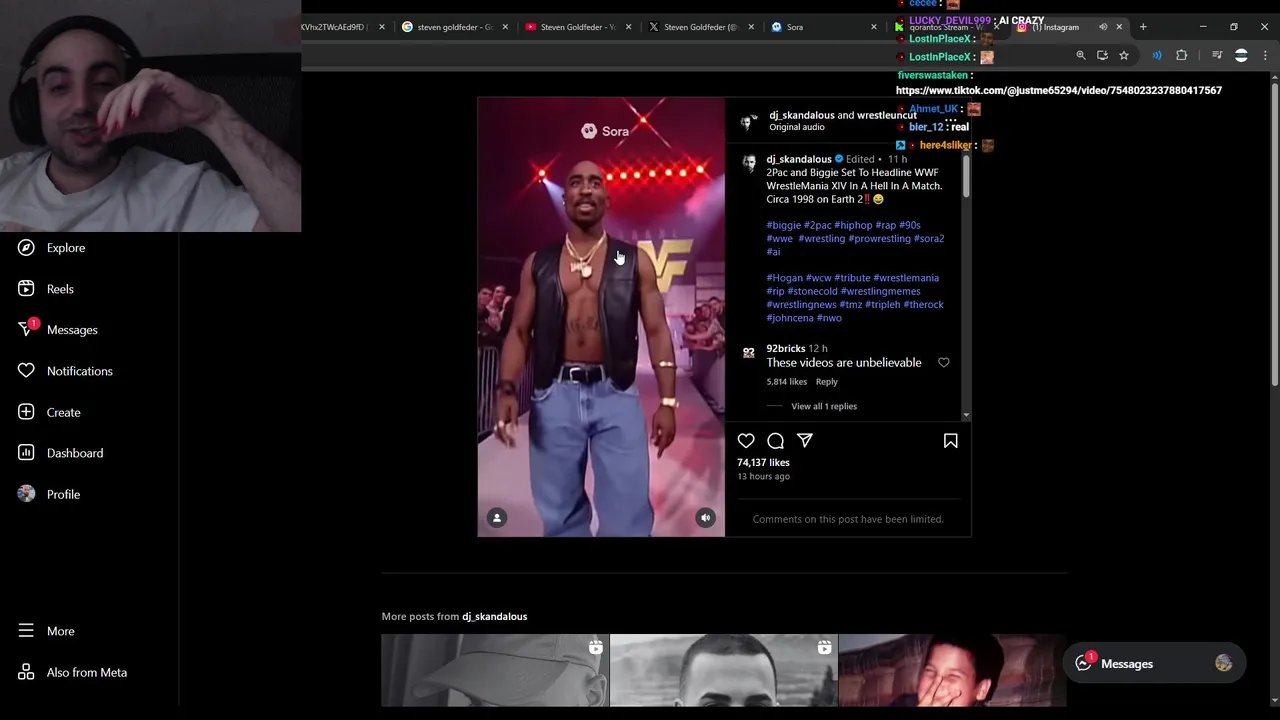Open Dashboard from the sidebar
The height and width of the screenshot is (720, 1280).
[61, 453]
